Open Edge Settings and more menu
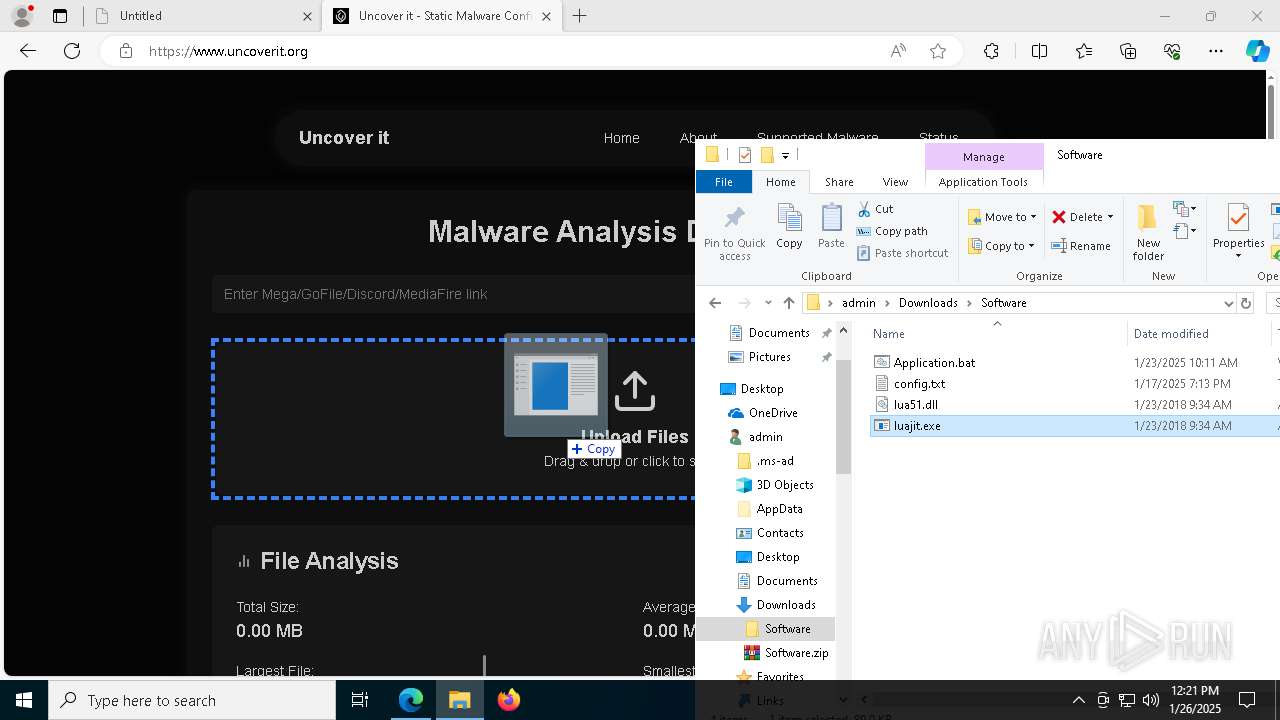This screenshot has width=1280, height=720. tap(1216, 51)
